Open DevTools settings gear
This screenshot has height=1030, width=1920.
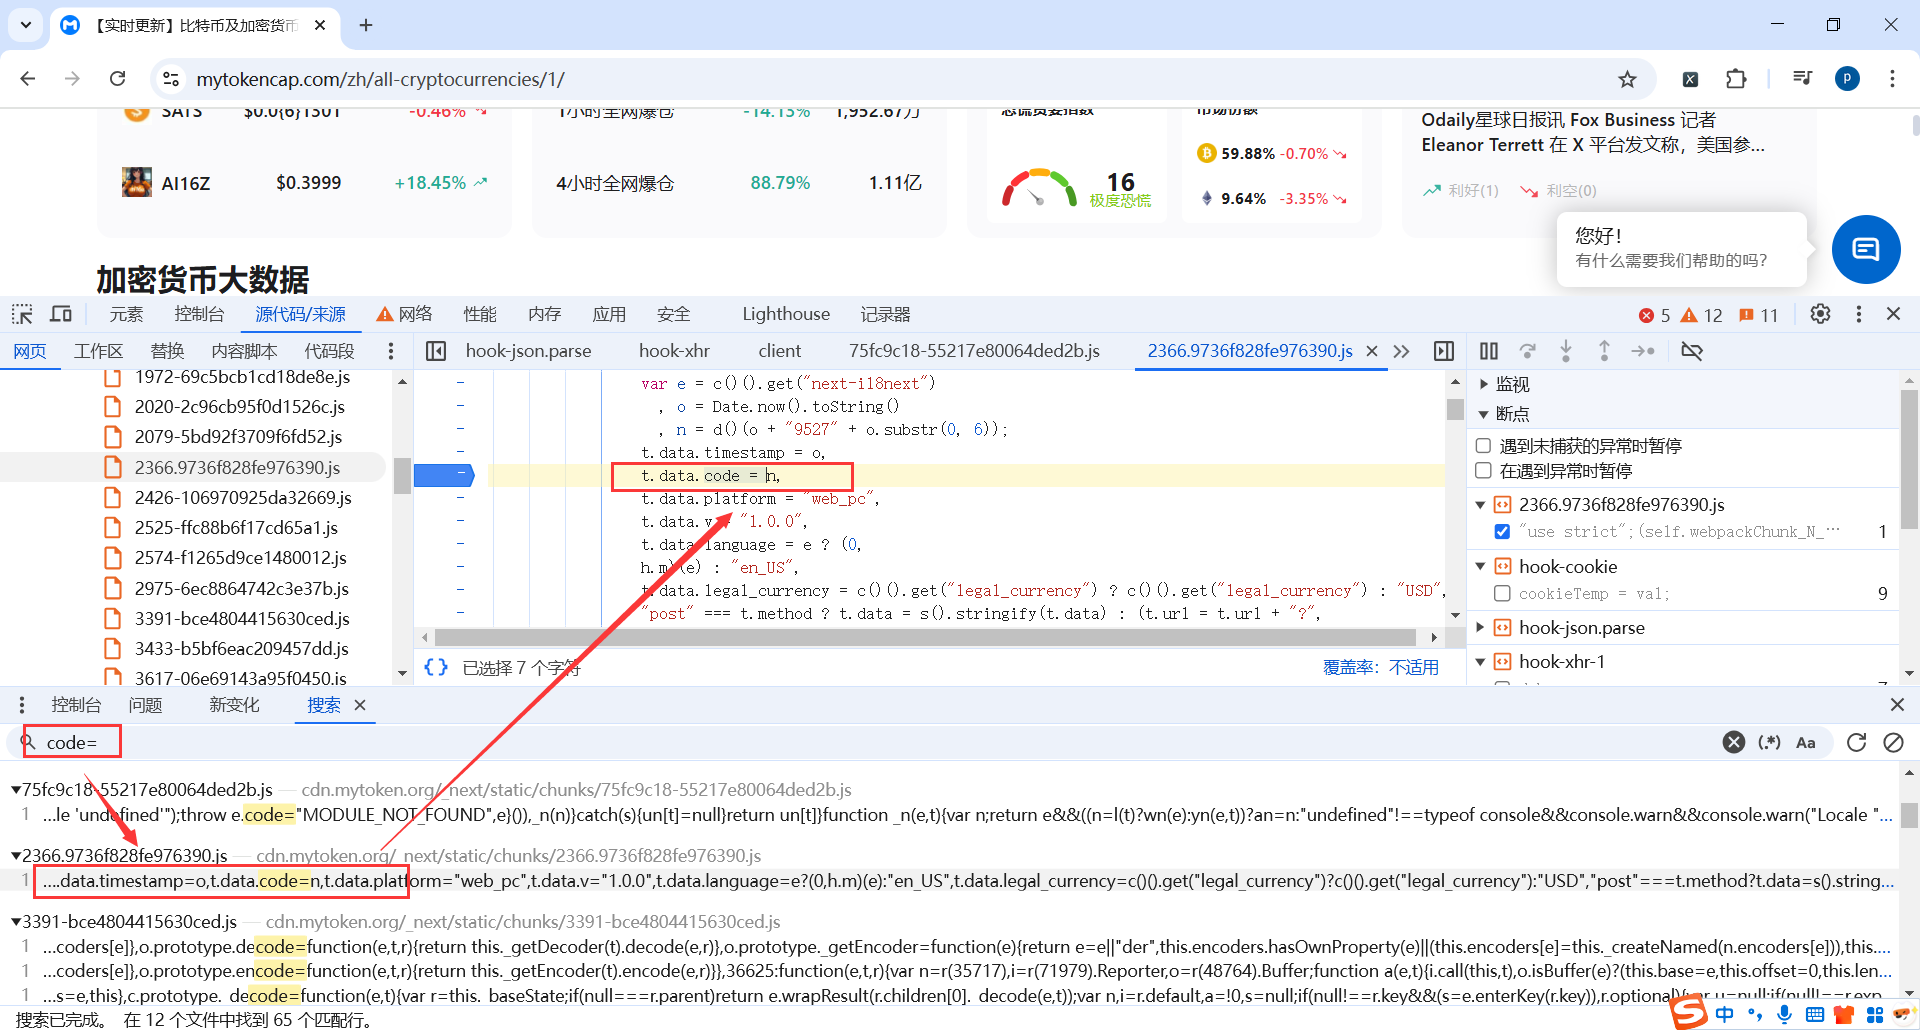tap(1820, 314)
